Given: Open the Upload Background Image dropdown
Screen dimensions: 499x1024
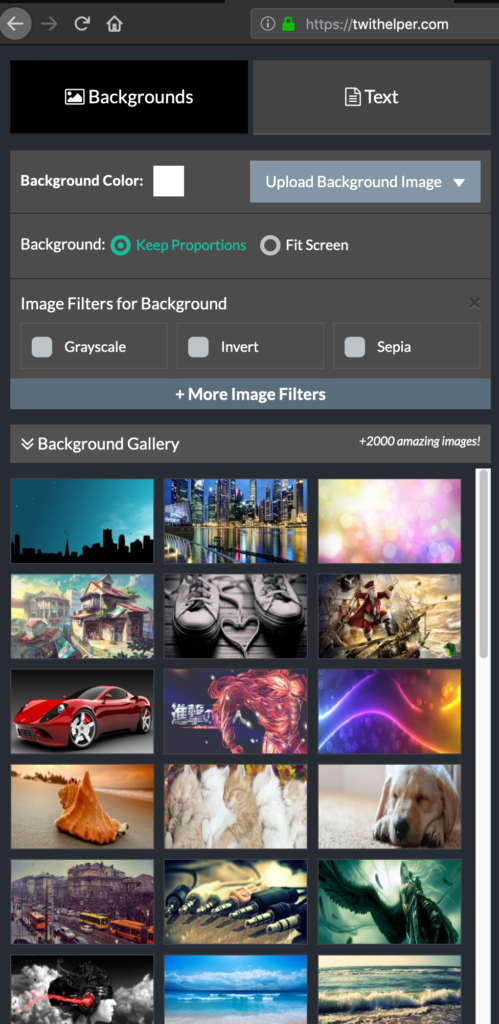Looking at the screenshot, I should [x=365, y=182].
